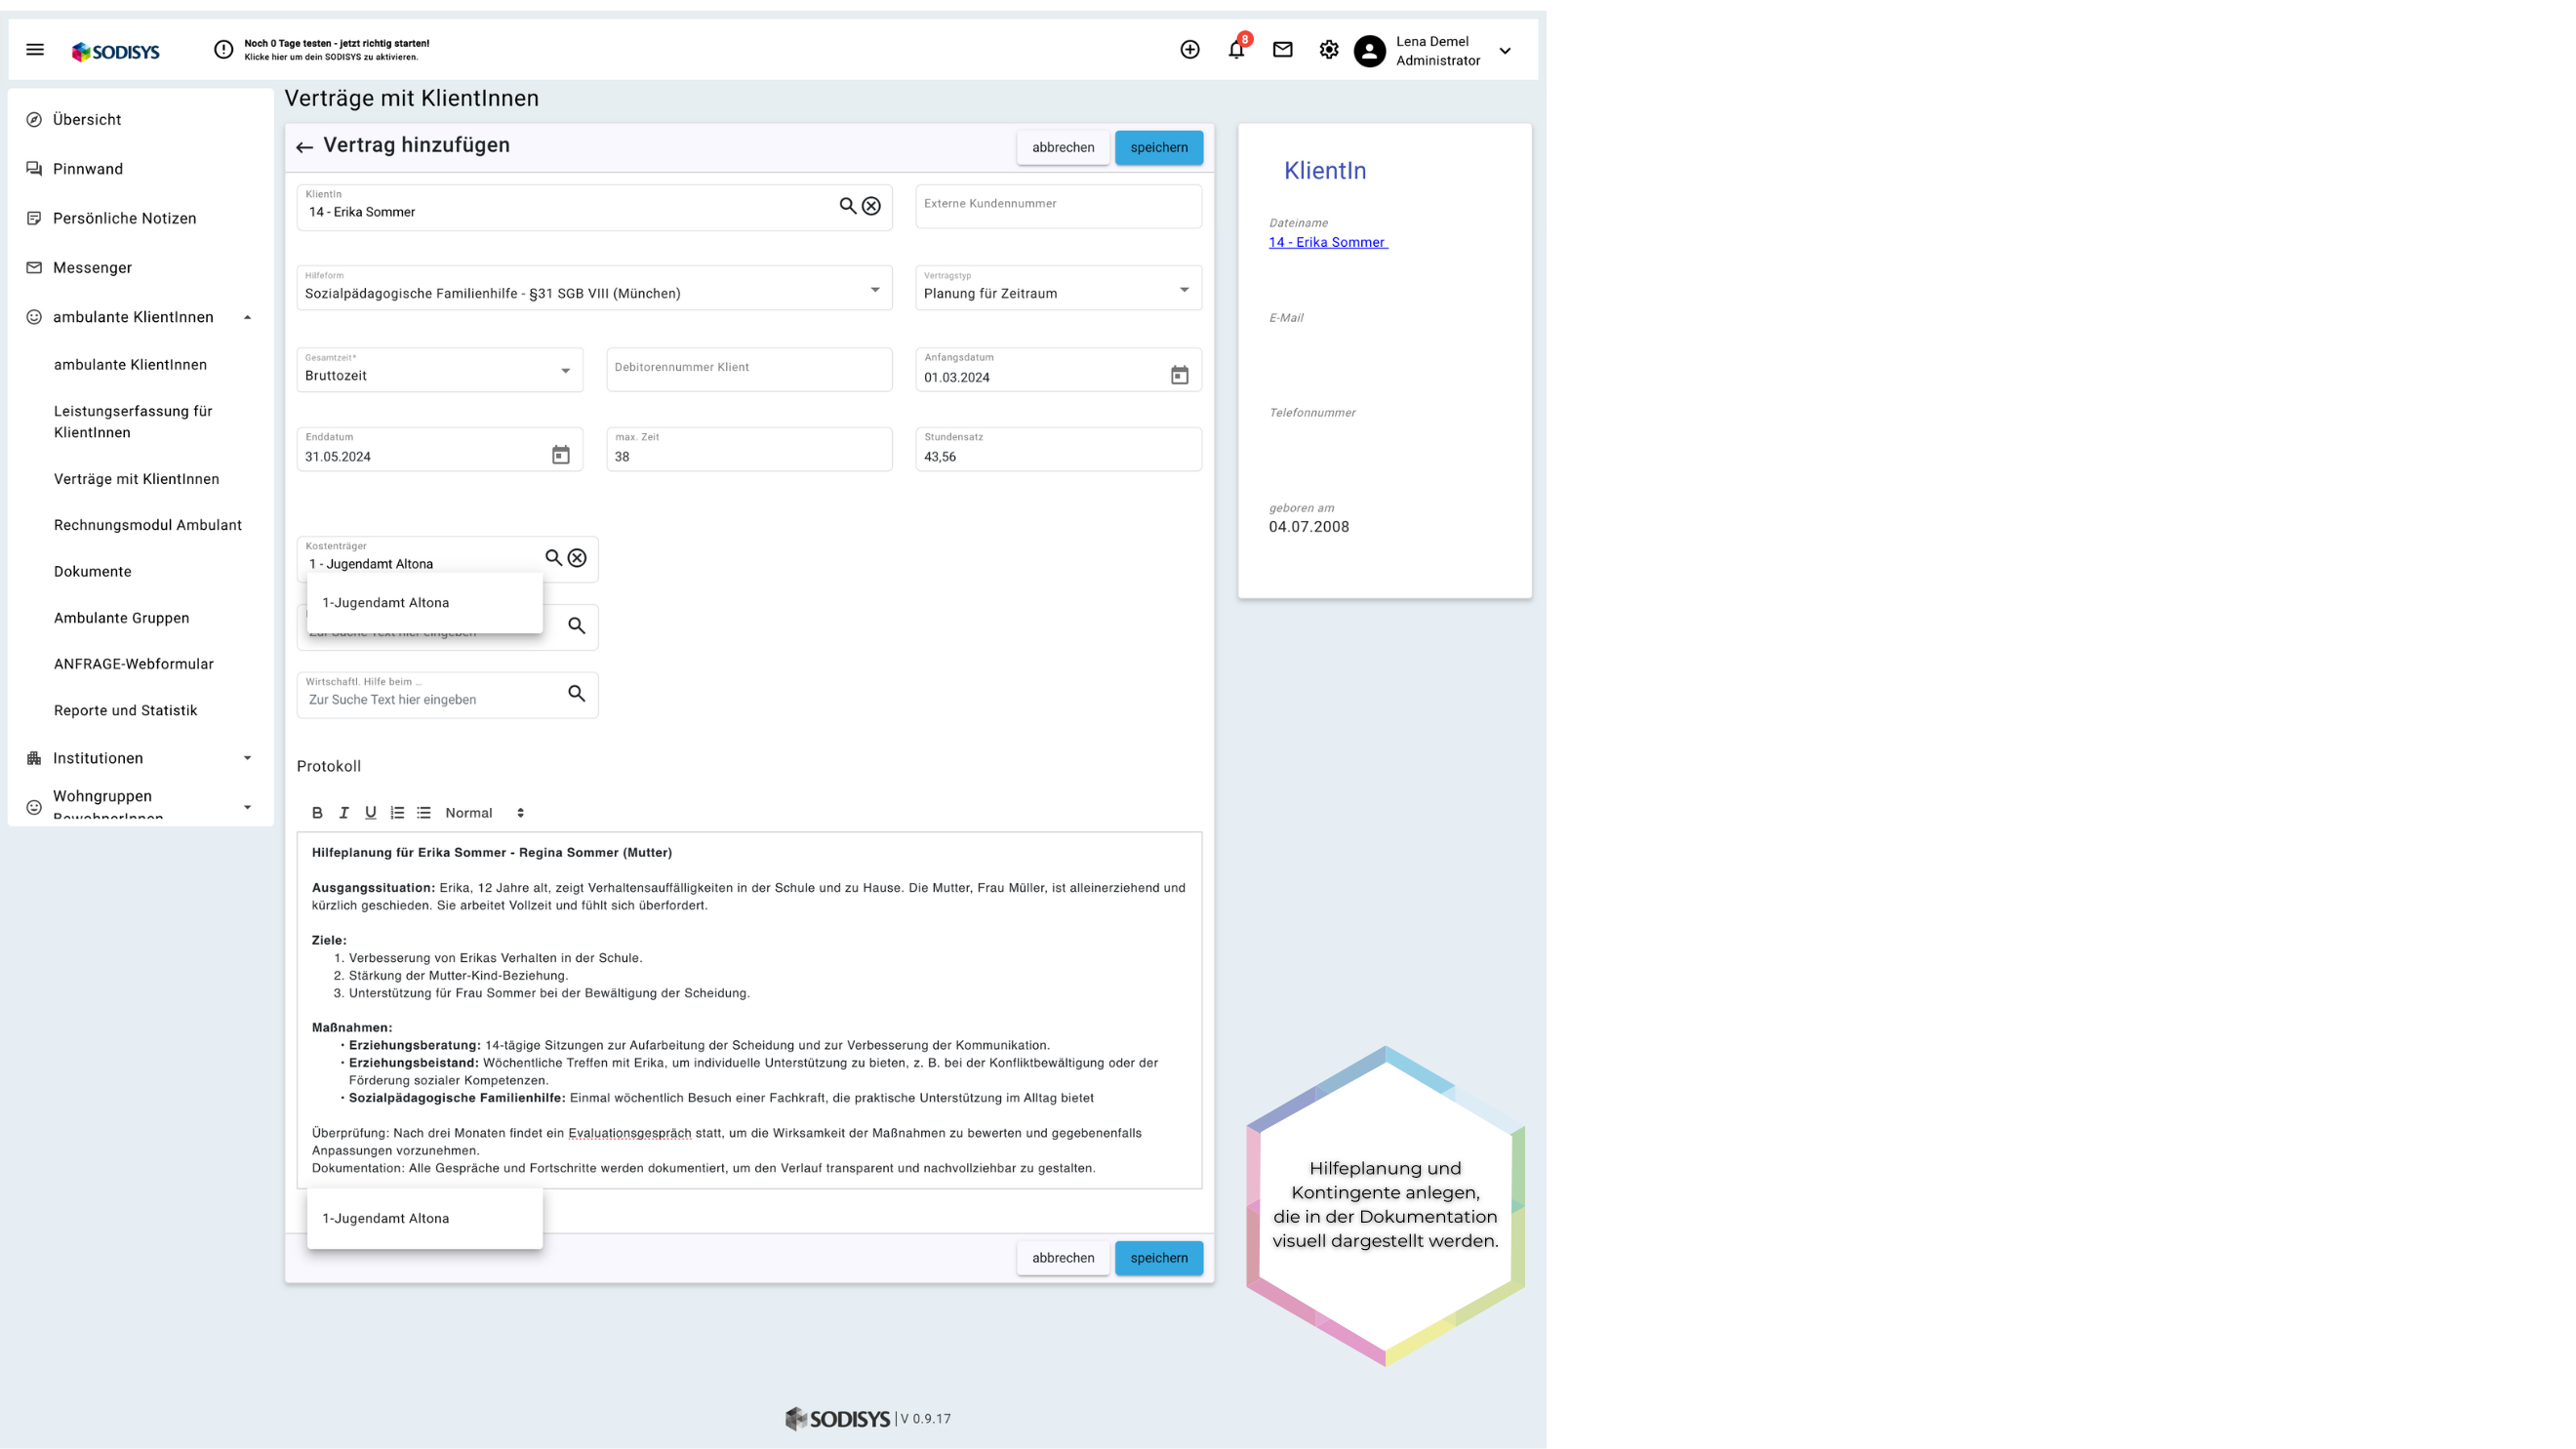
Task: Open the 14 - Erika Sommer link
Action: pos(1327,242)
